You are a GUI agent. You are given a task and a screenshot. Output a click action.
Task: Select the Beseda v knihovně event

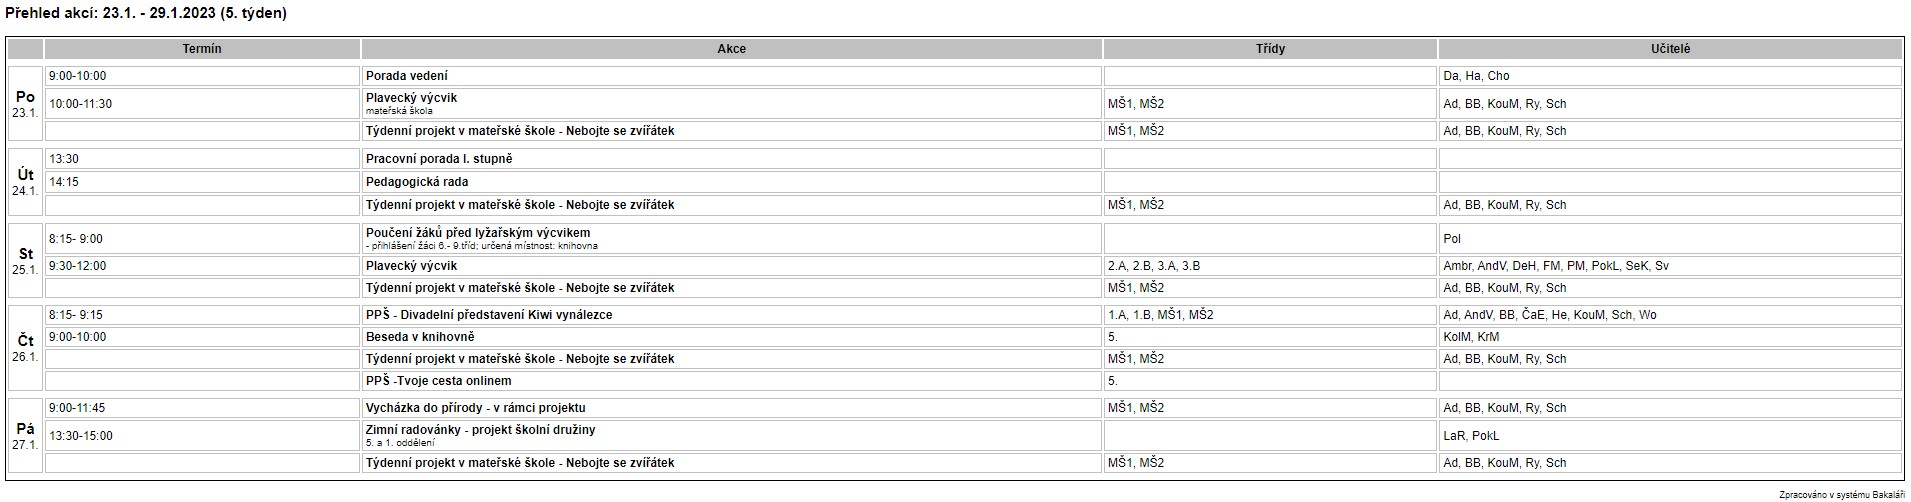[x=420, y=337]
